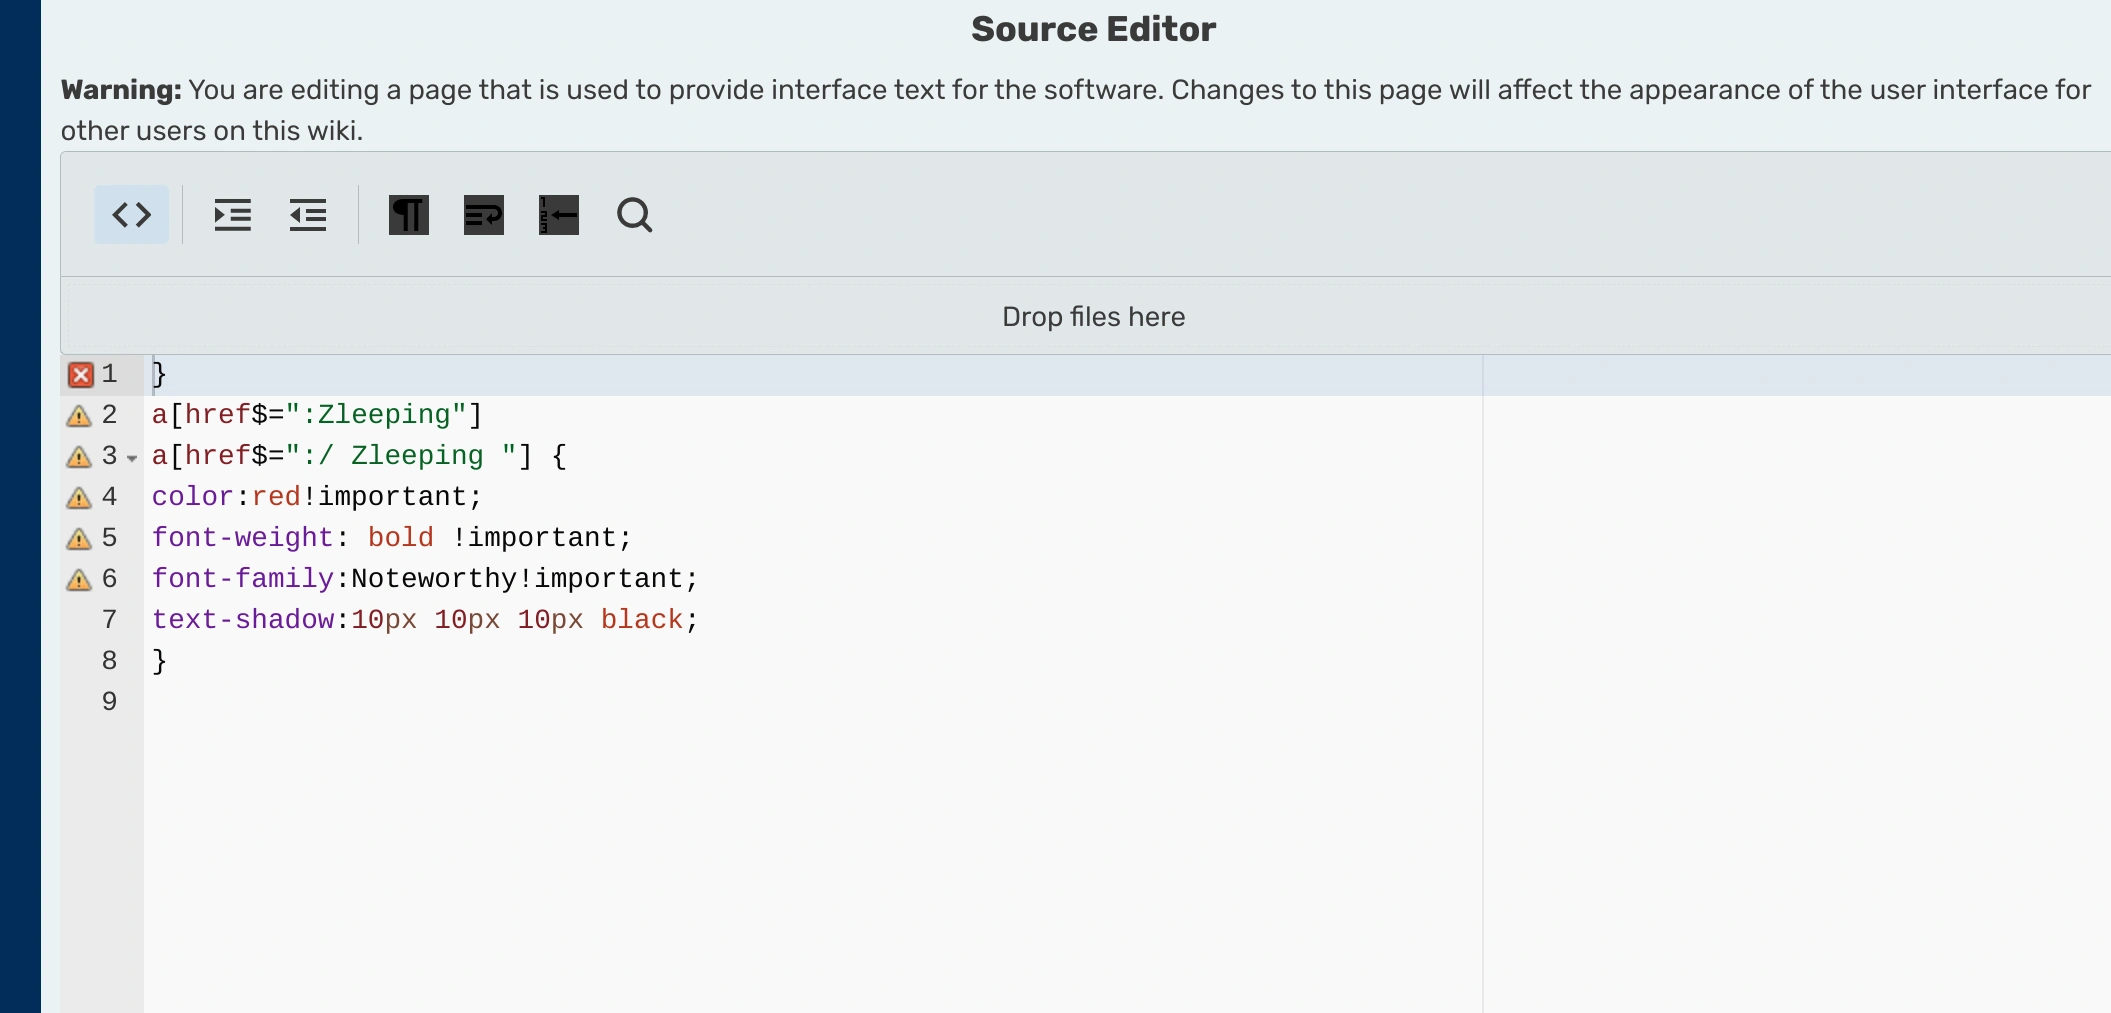Toggle the syntax highlighting code button

131,215
